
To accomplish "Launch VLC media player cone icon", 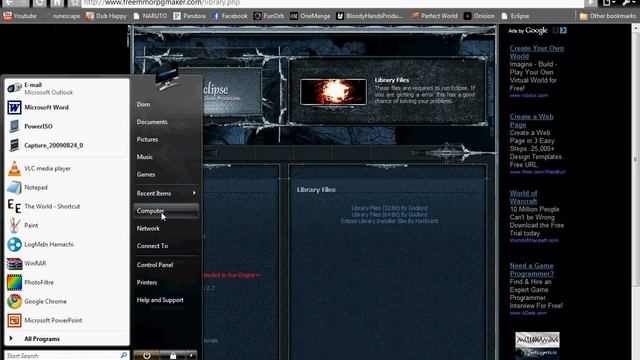I will point(14,168).
